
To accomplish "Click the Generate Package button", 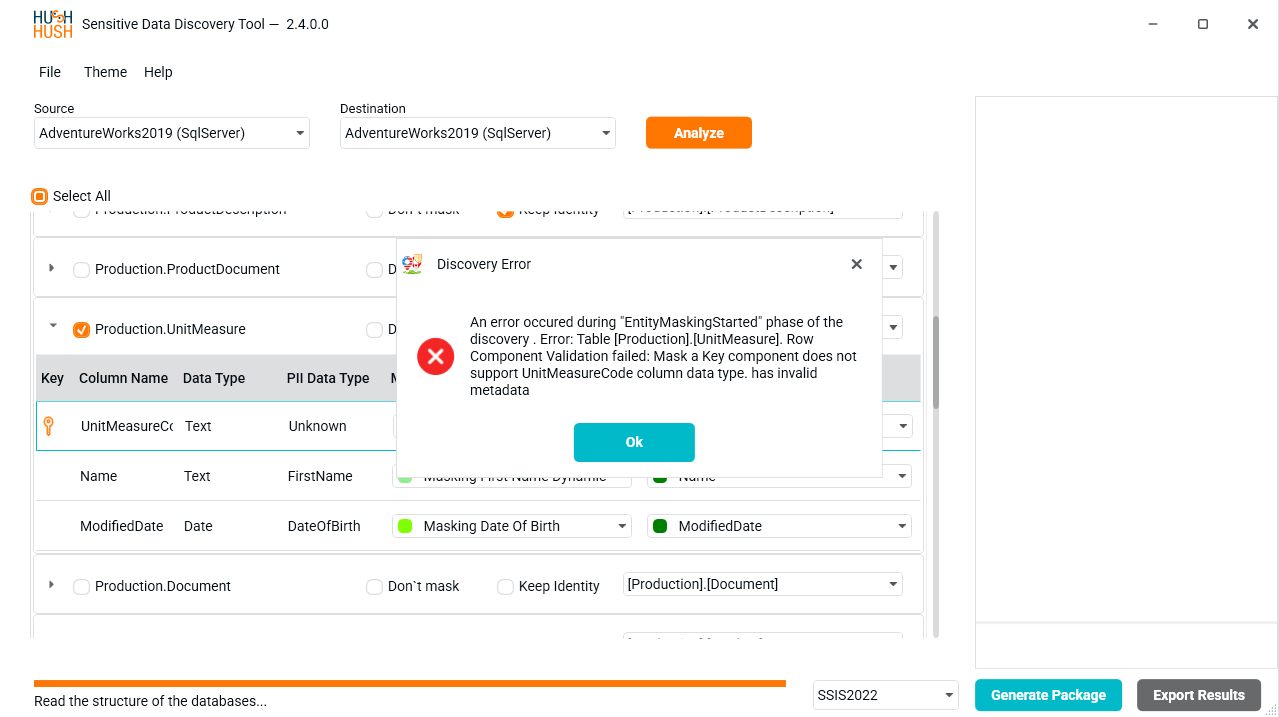I will (x=1048, y=695).
